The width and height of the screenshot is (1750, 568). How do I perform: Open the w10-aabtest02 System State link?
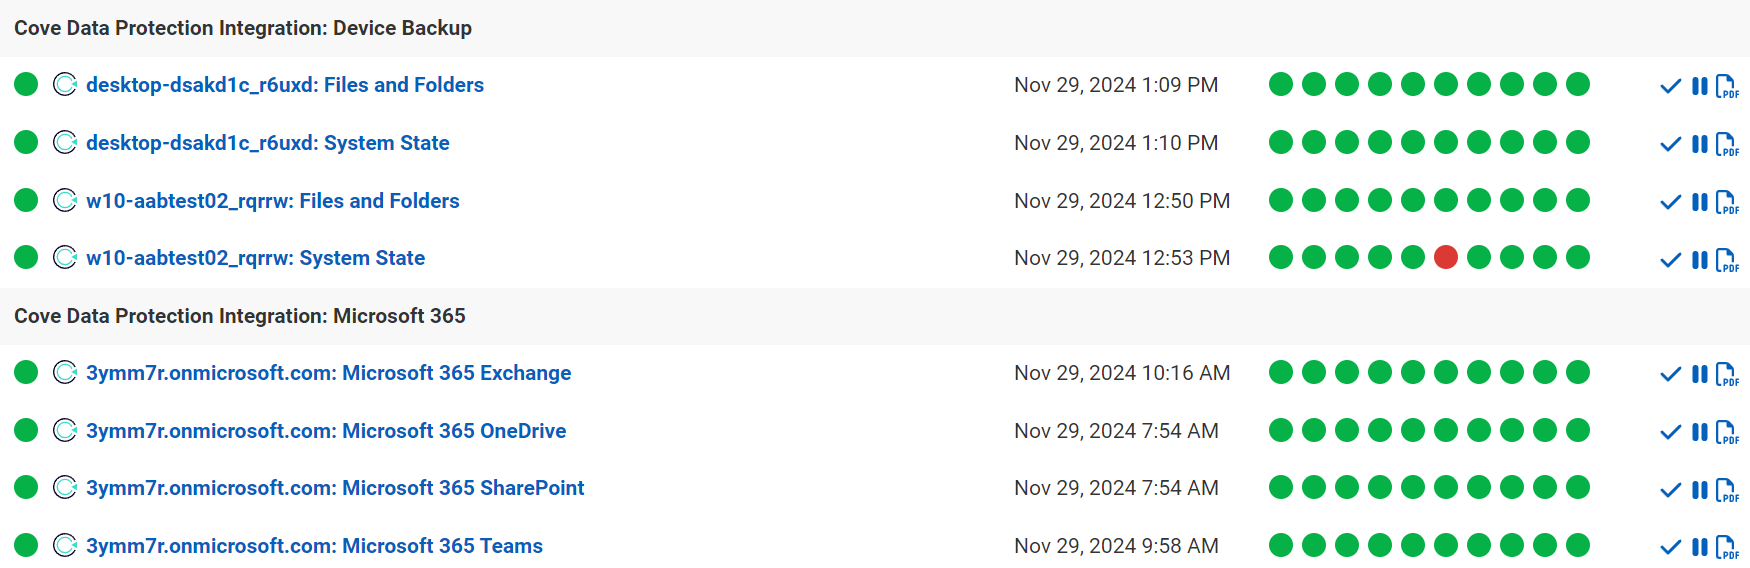(255, 258)
